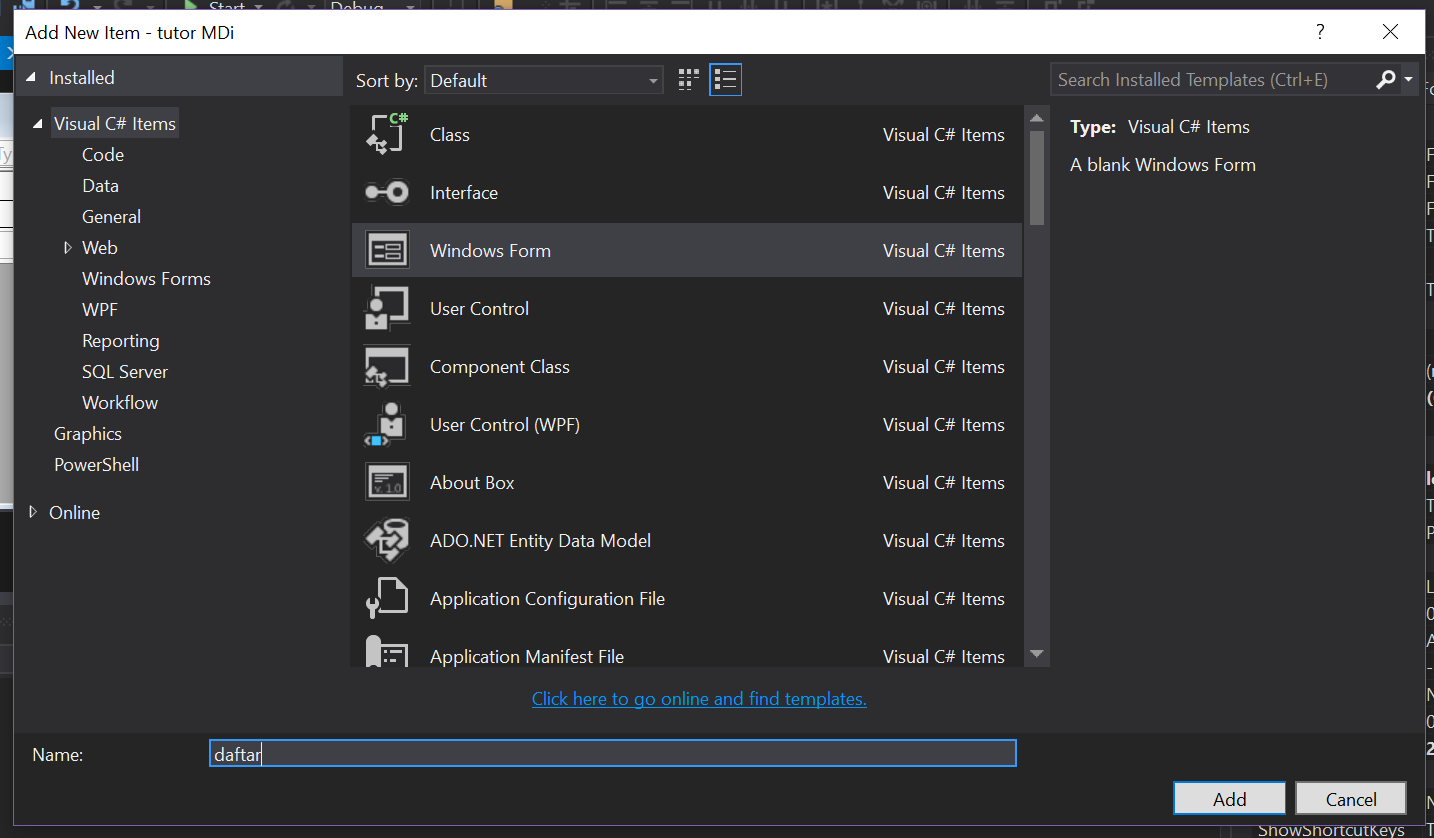This screenshot has height=838, width=1434.
Task: Expand the Web tree node
Action: tap(67, 247)
